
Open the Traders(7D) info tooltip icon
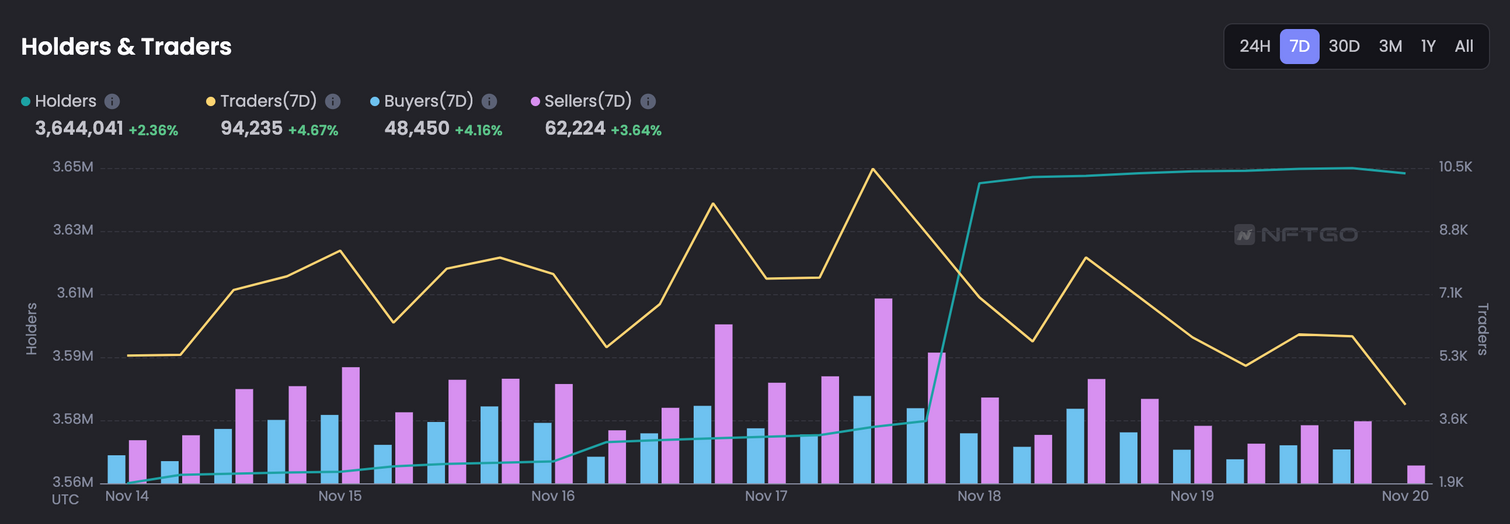pyautogui.click(x=333, y=101)
